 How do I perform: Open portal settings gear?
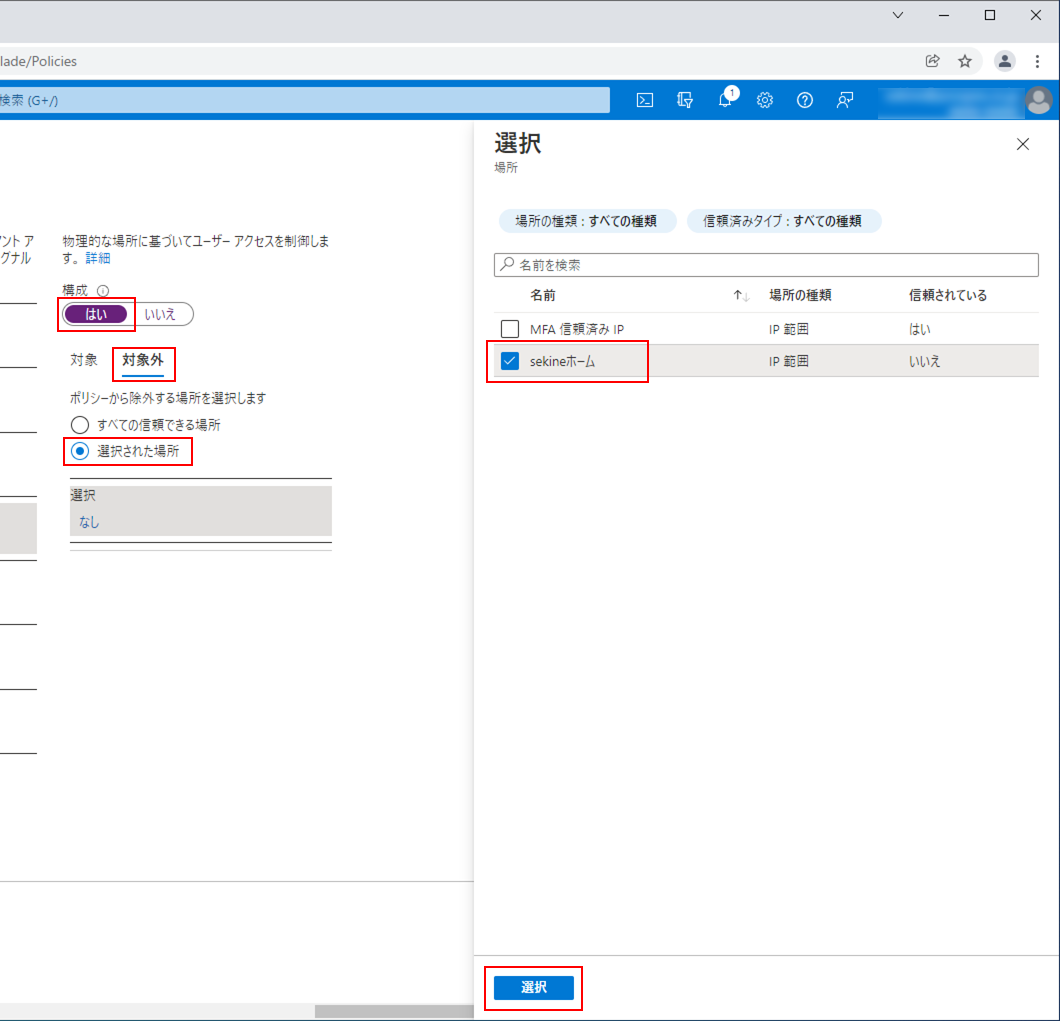click(765, 100)
